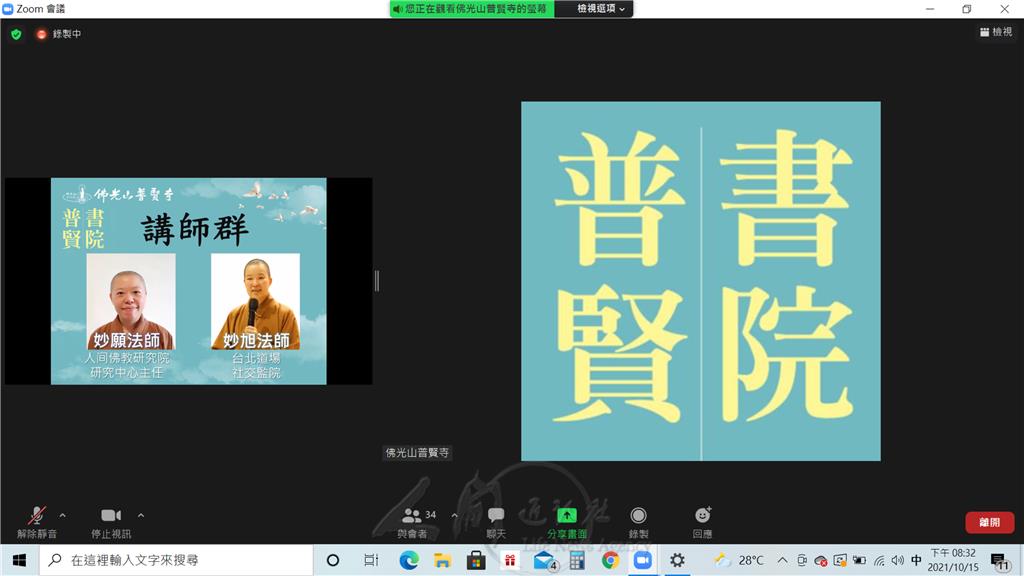
Task: Click the battery tray icon
Action: coord(859,560)
